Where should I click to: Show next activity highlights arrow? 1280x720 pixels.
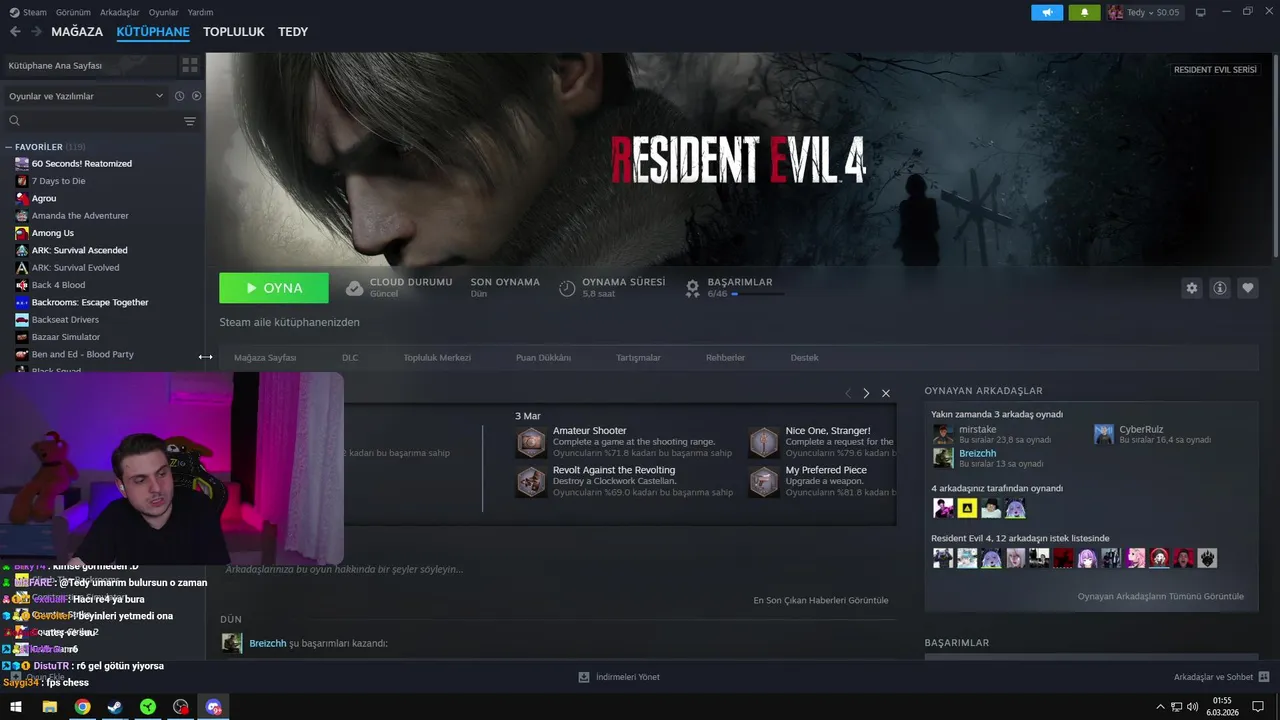[866, 393]
